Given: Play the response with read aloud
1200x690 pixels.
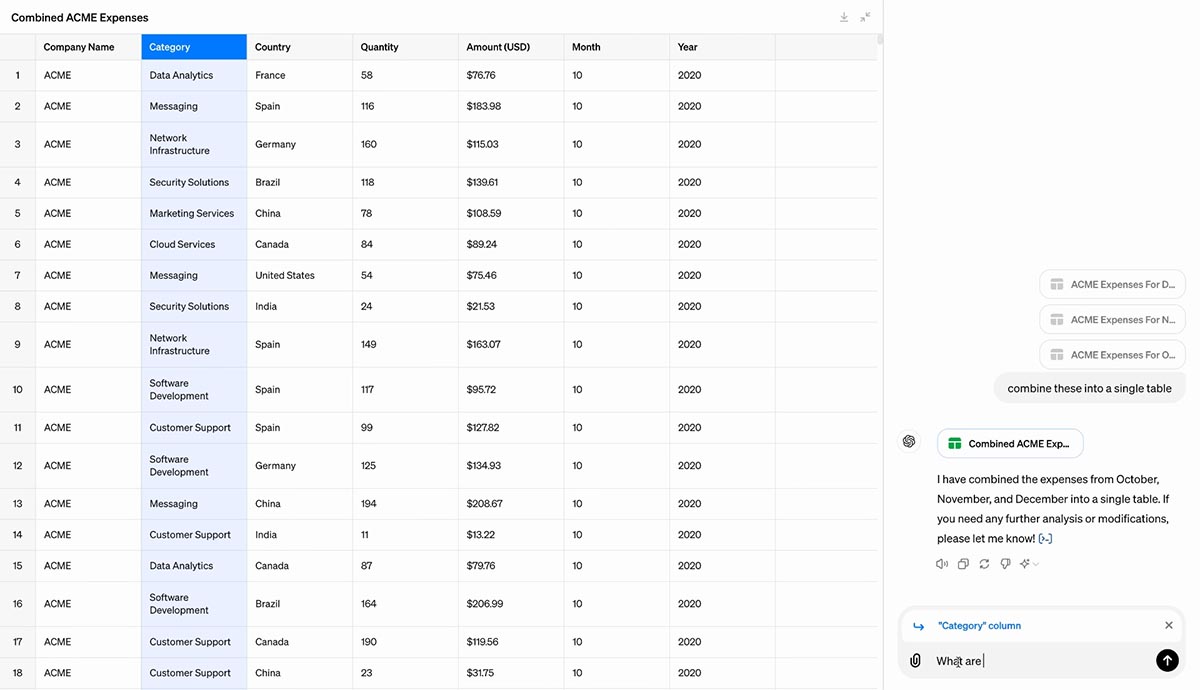Looking at the screenshot, I should pyautogui.click(x=942, y=564).
